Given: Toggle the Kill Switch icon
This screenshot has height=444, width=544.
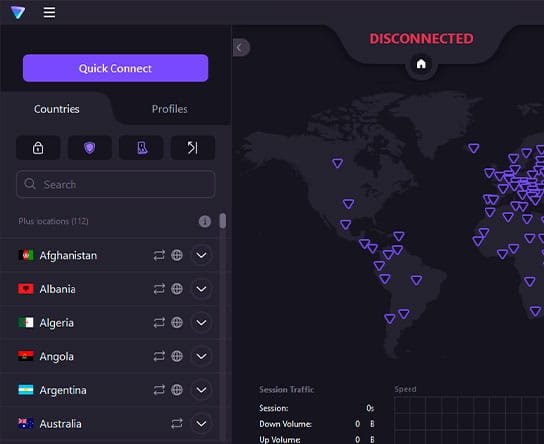Looking at the screenshot, I should coord(141,148).
